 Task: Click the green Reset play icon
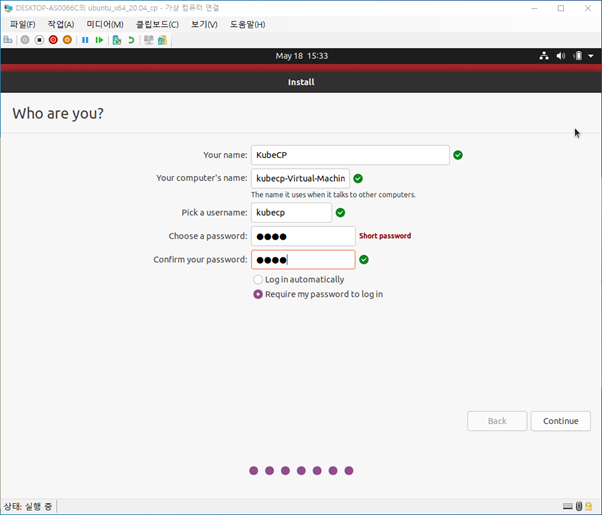(99, 40)
